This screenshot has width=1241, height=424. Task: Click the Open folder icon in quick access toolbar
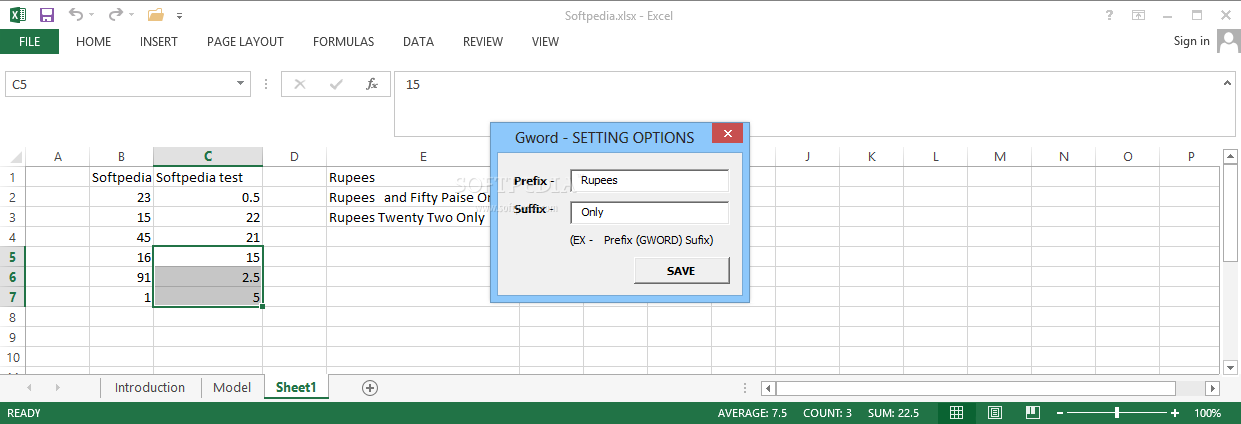pos(155,15)
